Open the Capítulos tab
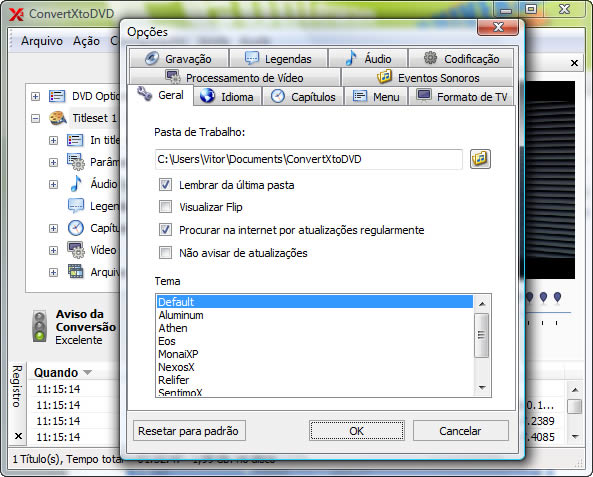 (303, 96)
